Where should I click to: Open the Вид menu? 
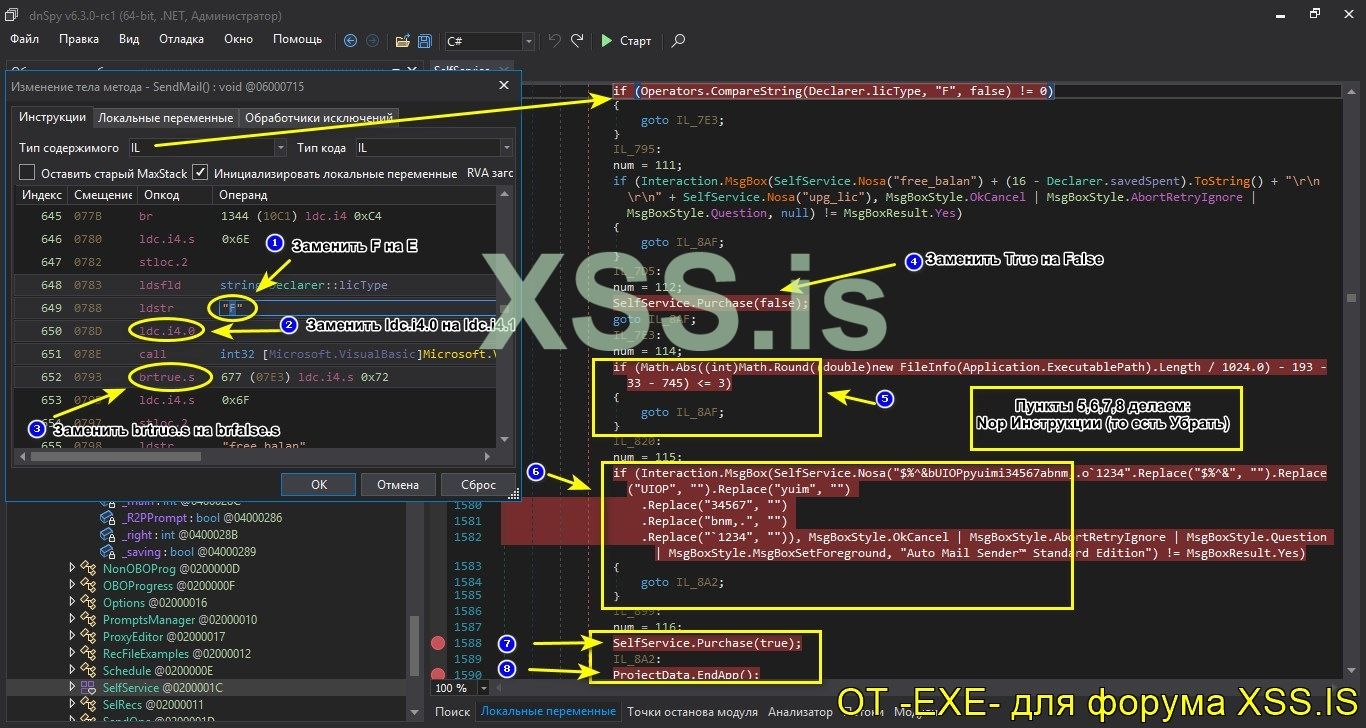click(129, 39)
